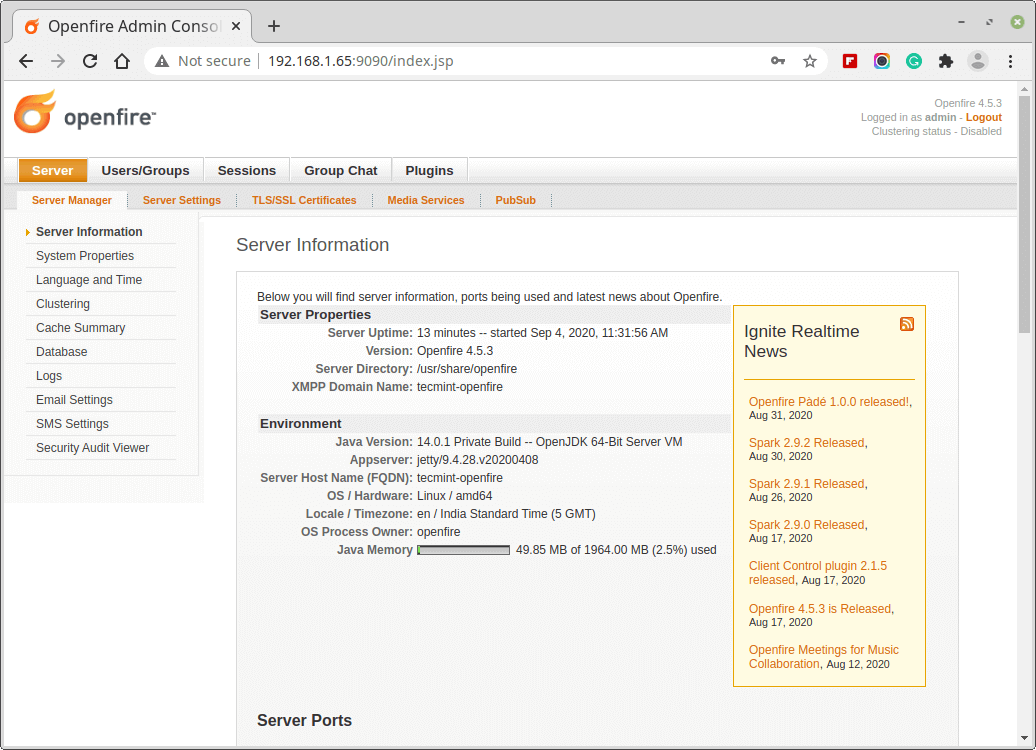Open System Properties in the sidebar

(x=85, y=256)
